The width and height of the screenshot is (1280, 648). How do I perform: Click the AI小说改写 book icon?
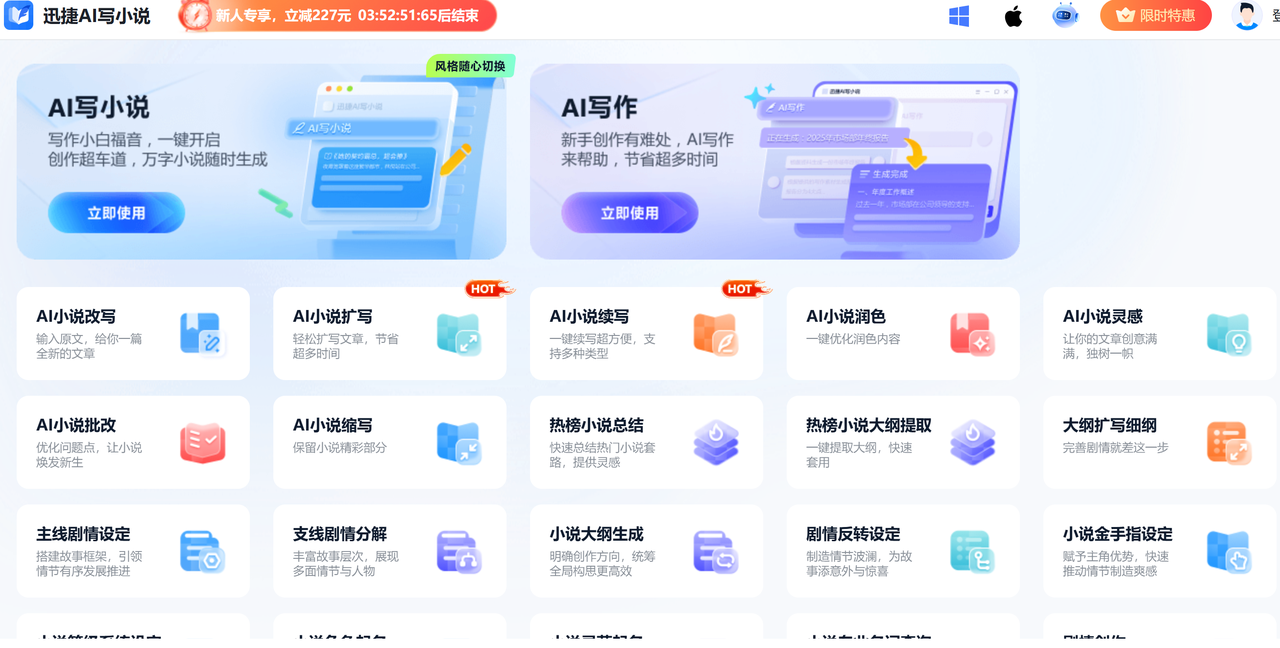(x=203, y=334)
